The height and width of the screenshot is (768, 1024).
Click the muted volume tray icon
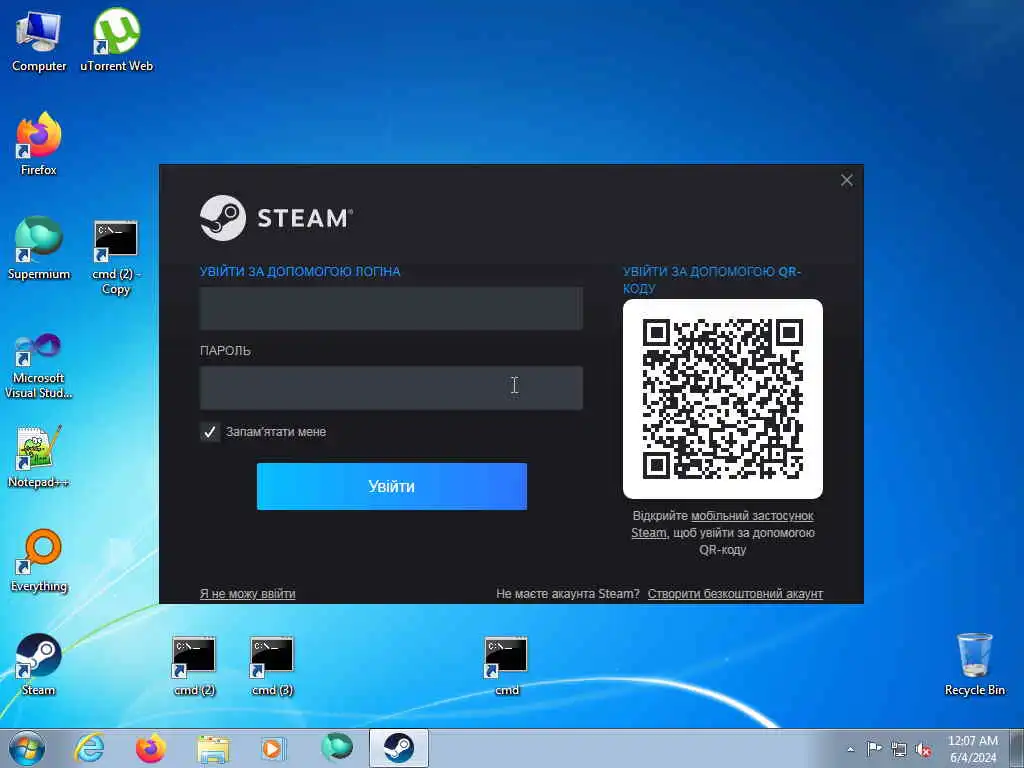923,749
